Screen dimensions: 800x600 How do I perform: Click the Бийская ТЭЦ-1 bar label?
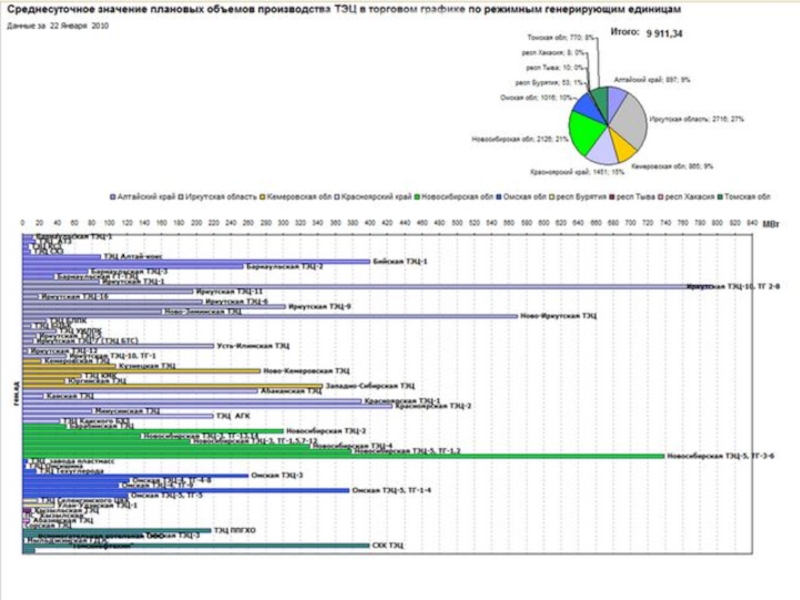[x=400, y=262]
